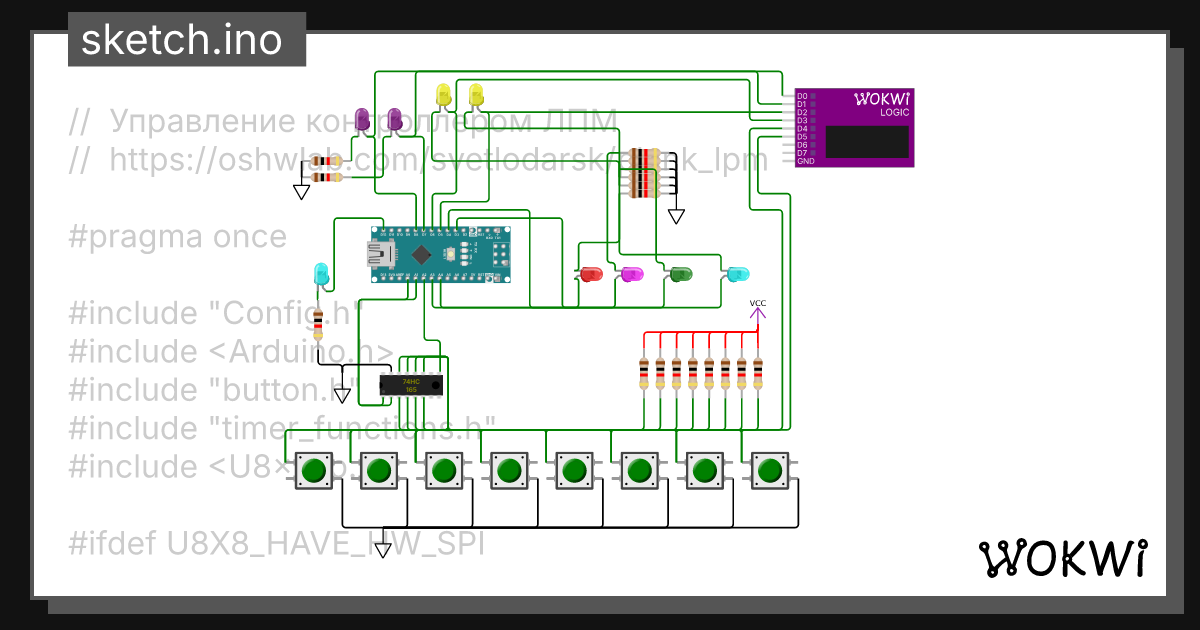The image size is (1200, 630).
Task: Push the fifth green pushbutton from the left
Action: (574, 469)
